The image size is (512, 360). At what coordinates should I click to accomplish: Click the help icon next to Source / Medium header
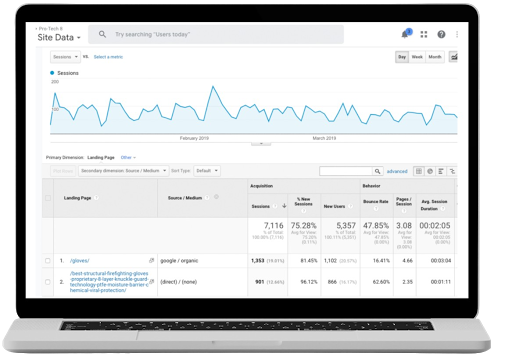[207, 198]
